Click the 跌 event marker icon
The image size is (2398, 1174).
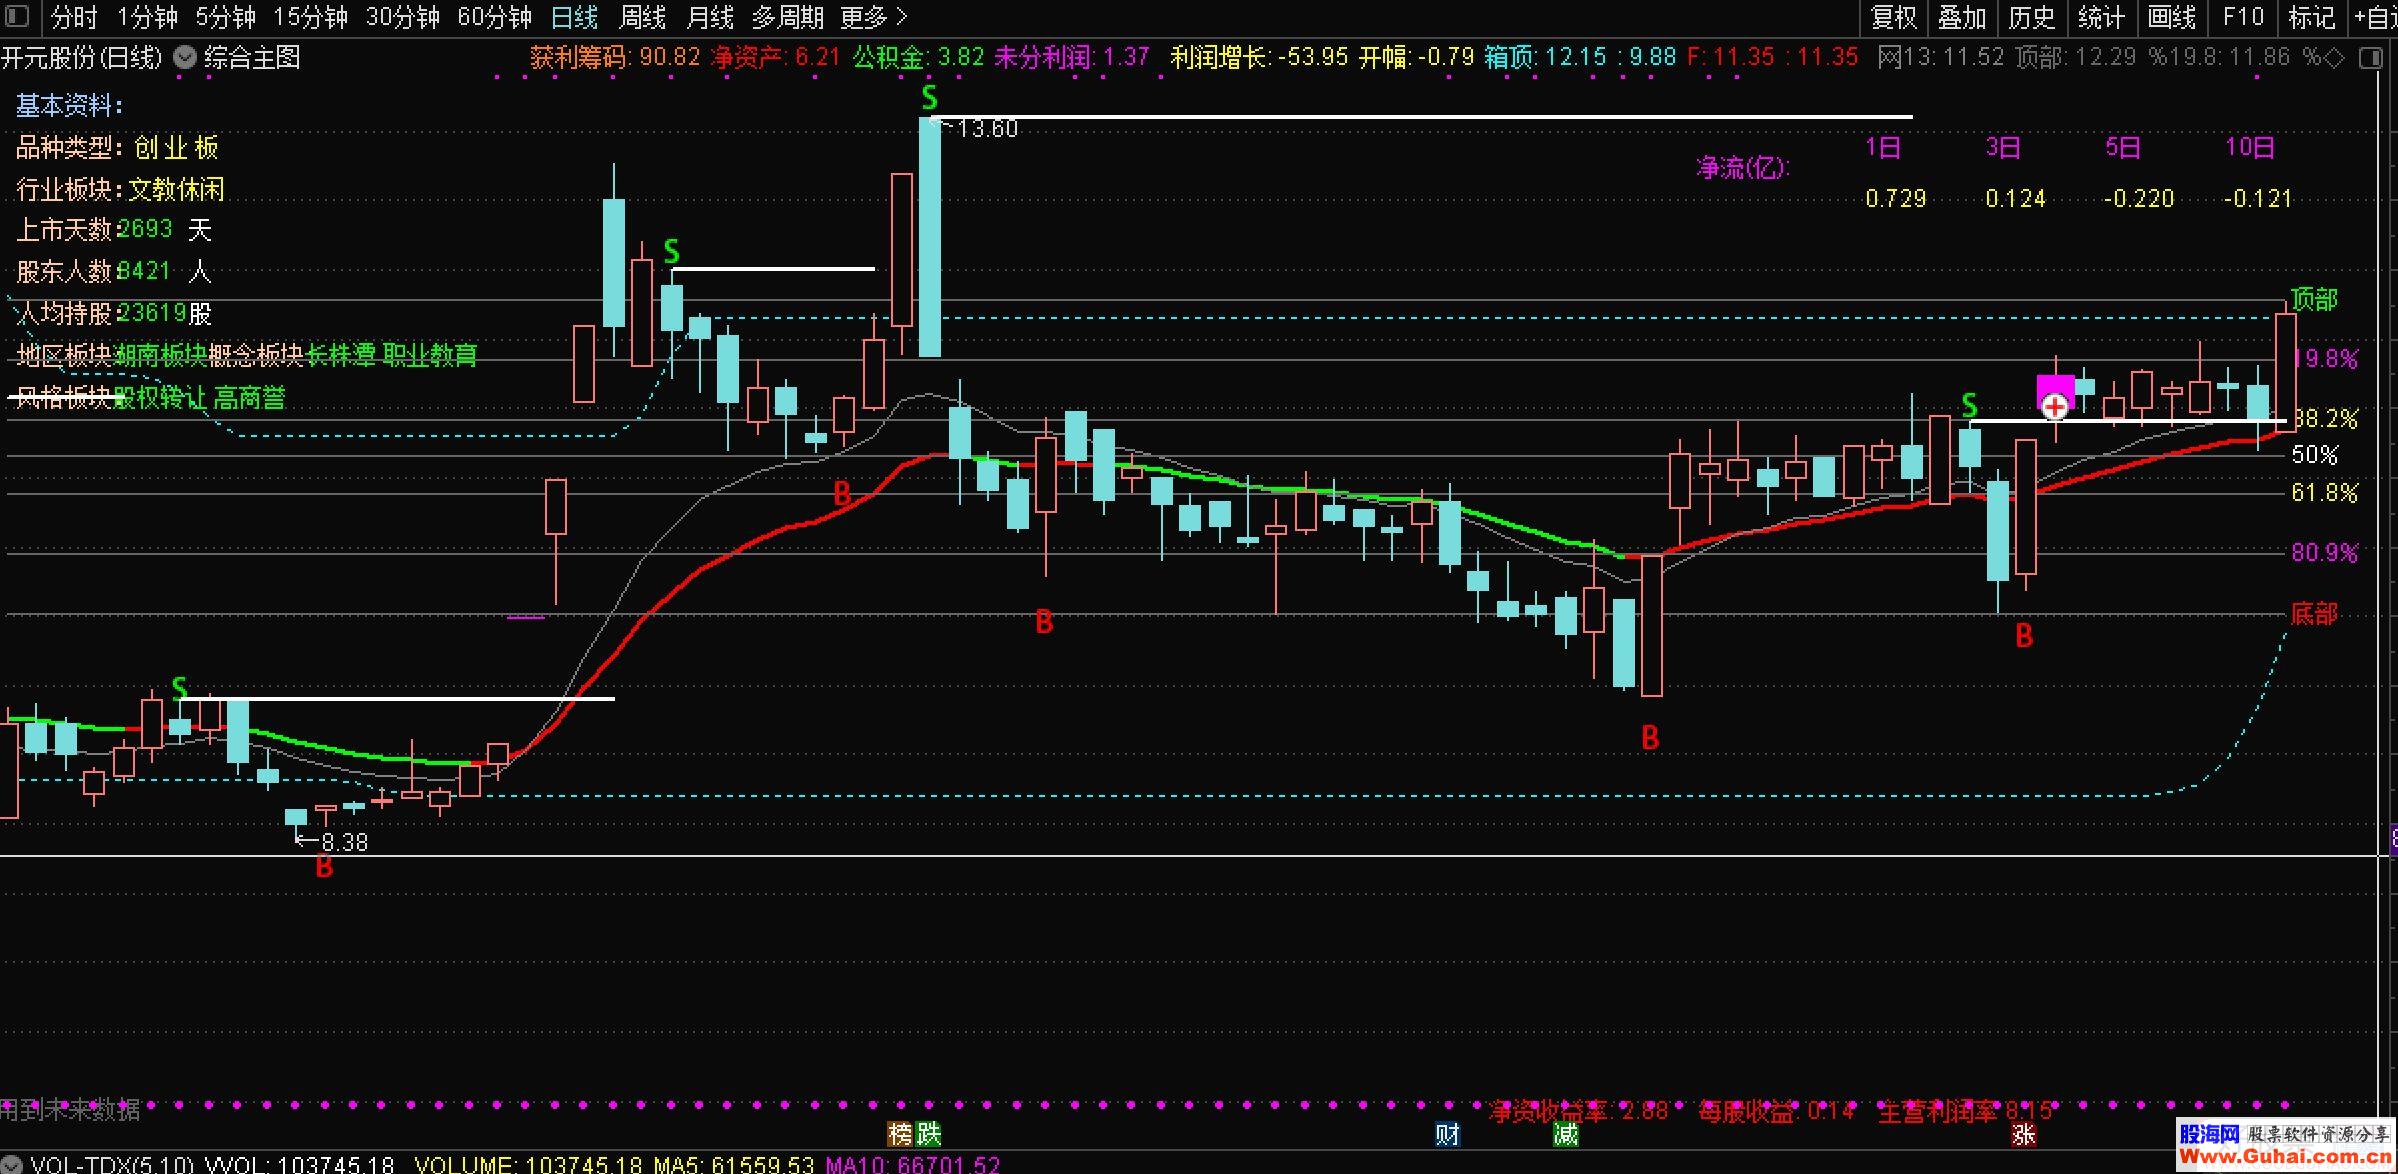coord(929,1134)
